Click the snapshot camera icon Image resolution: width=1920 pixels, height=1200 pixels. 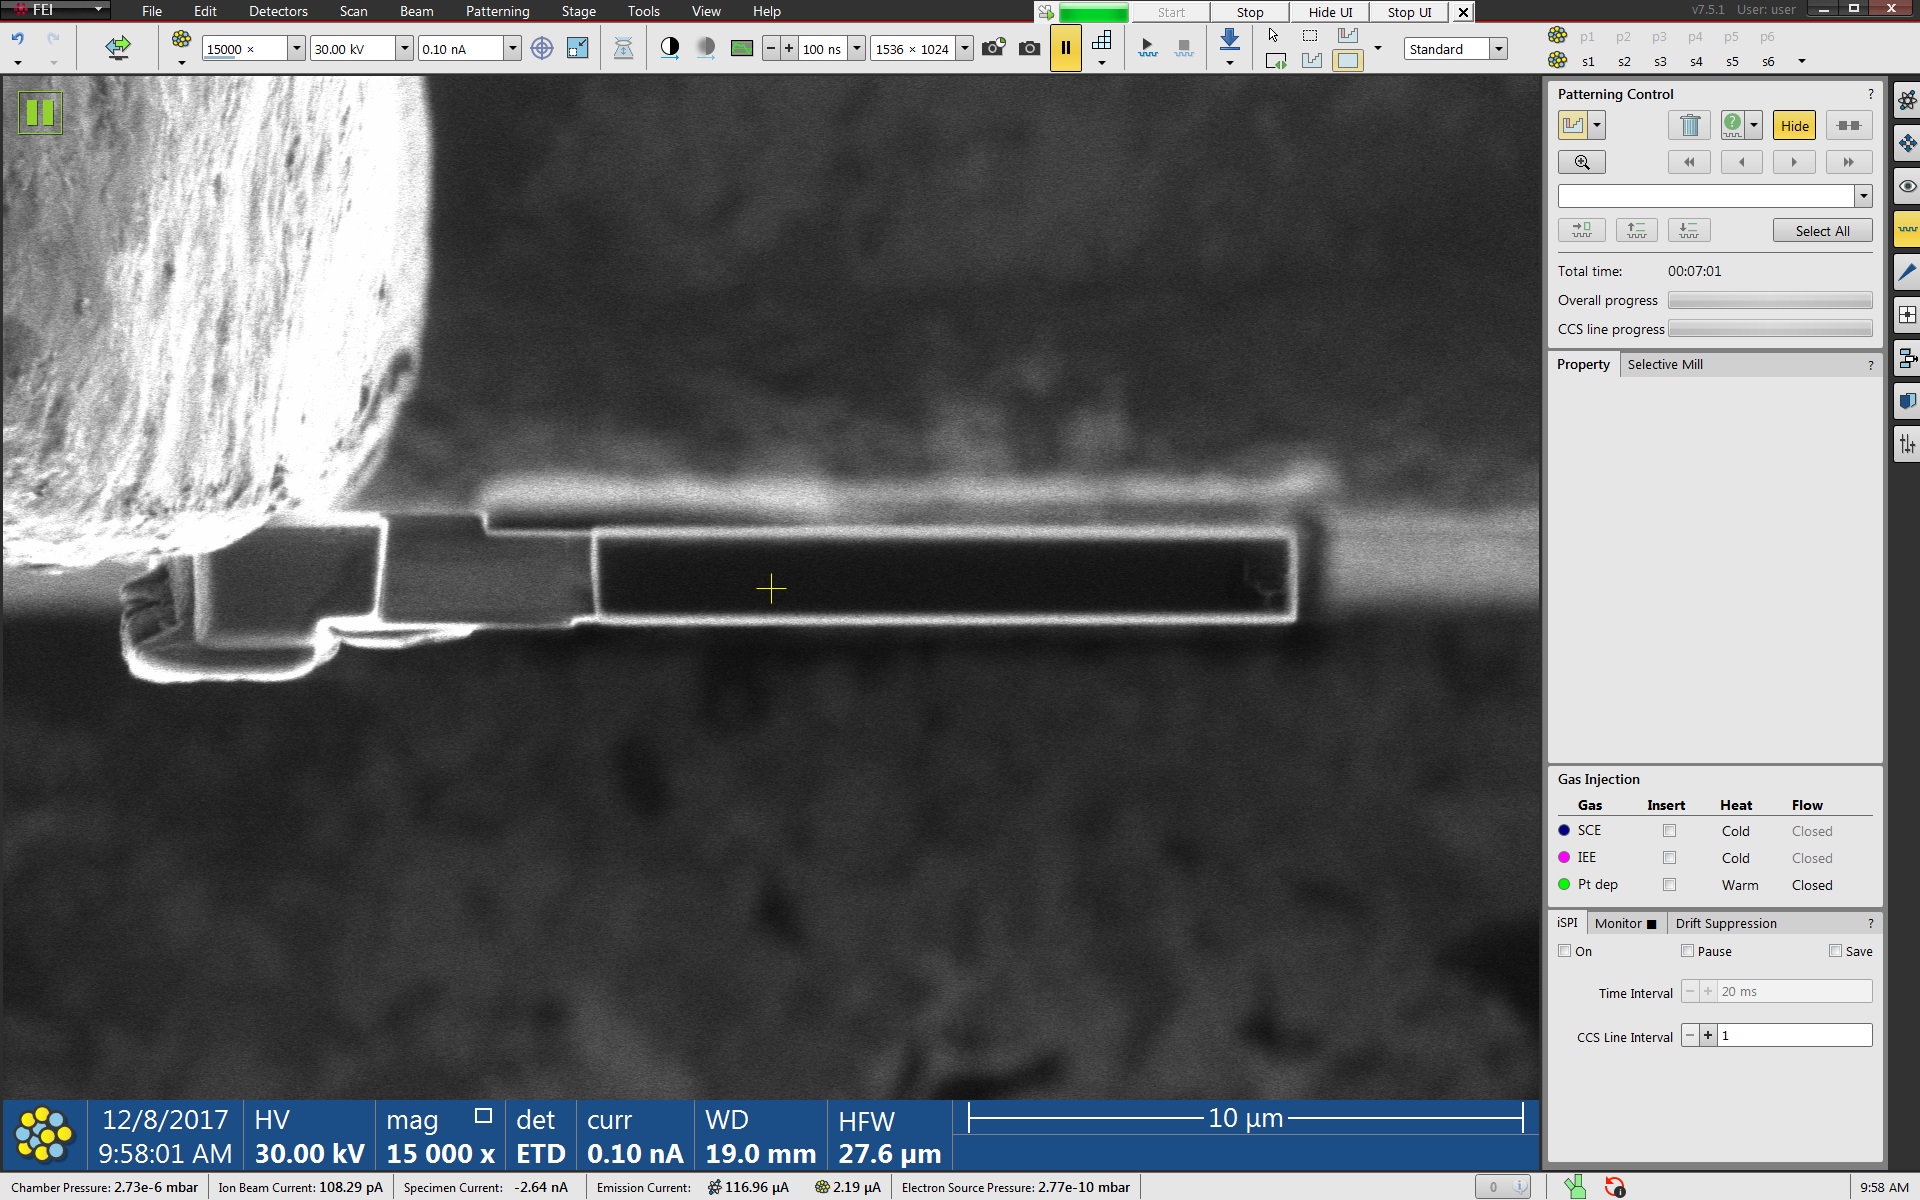point(1029,48)
